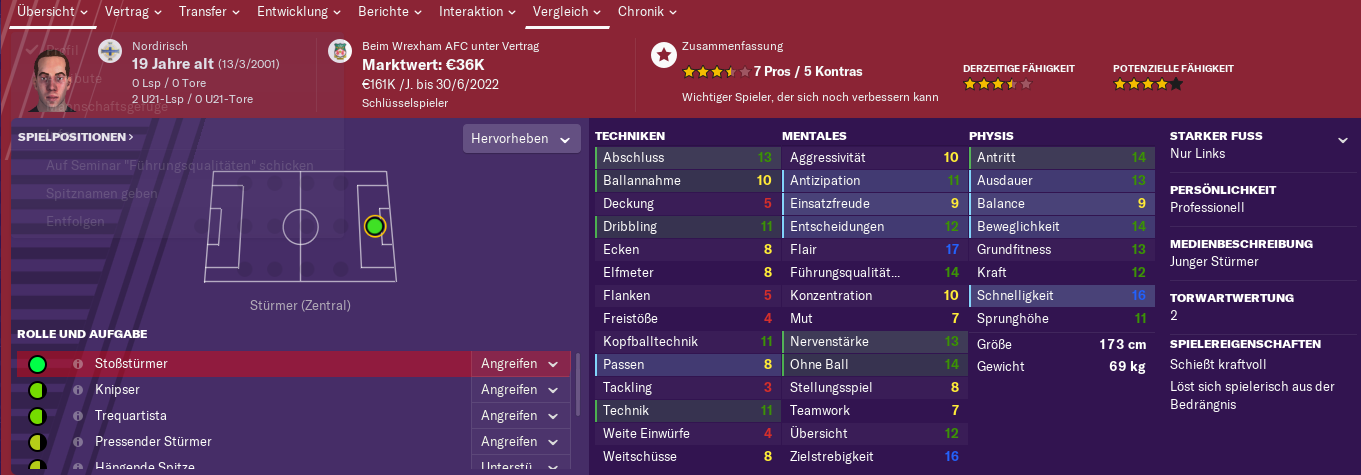1361x475 pixels.
Task: Open the Hervorheben dropdown
Action: coord(522,139)
